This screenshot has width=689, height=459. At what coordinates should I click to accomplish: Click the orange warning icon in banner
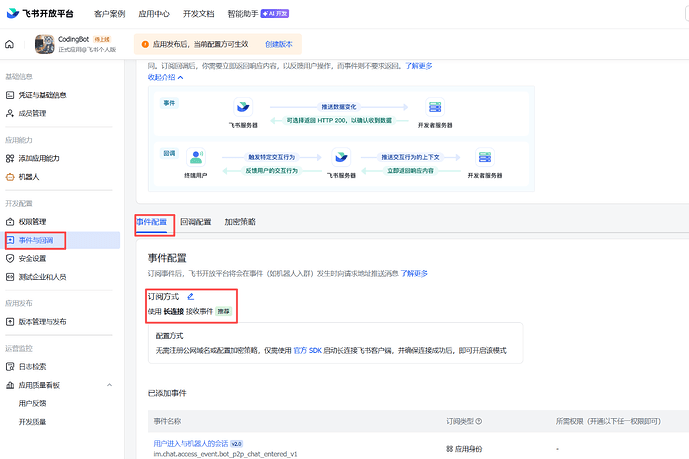[145, 44]
